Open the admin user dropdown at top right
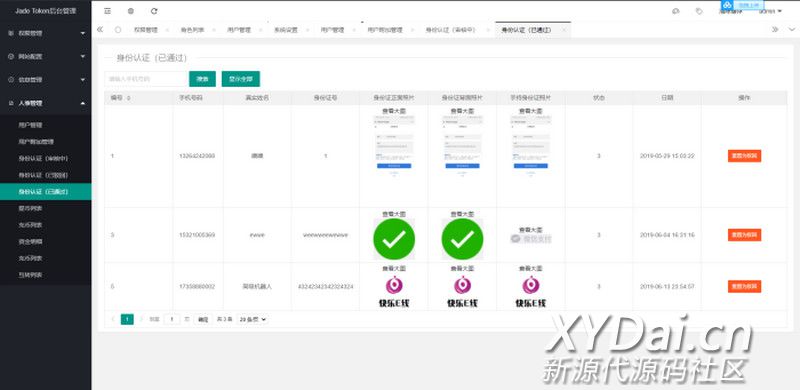This screenshot has width=800, height=390. tap(770, 11)
